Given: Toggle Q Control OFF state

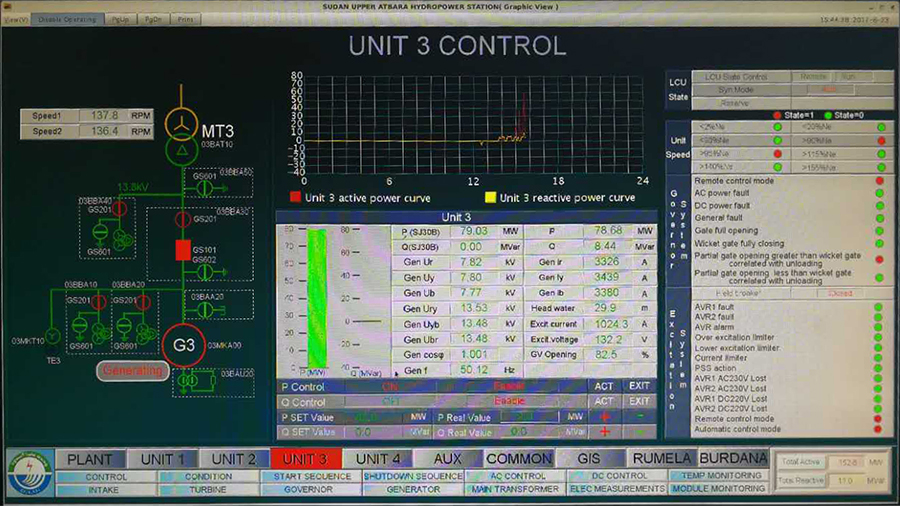Looking at the screenshot, I should [x=390, y=401].
